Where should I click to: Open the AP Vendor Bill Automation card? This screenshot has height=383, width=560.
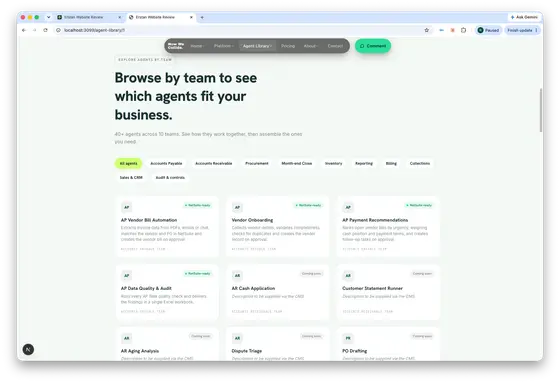coord(167,227)
